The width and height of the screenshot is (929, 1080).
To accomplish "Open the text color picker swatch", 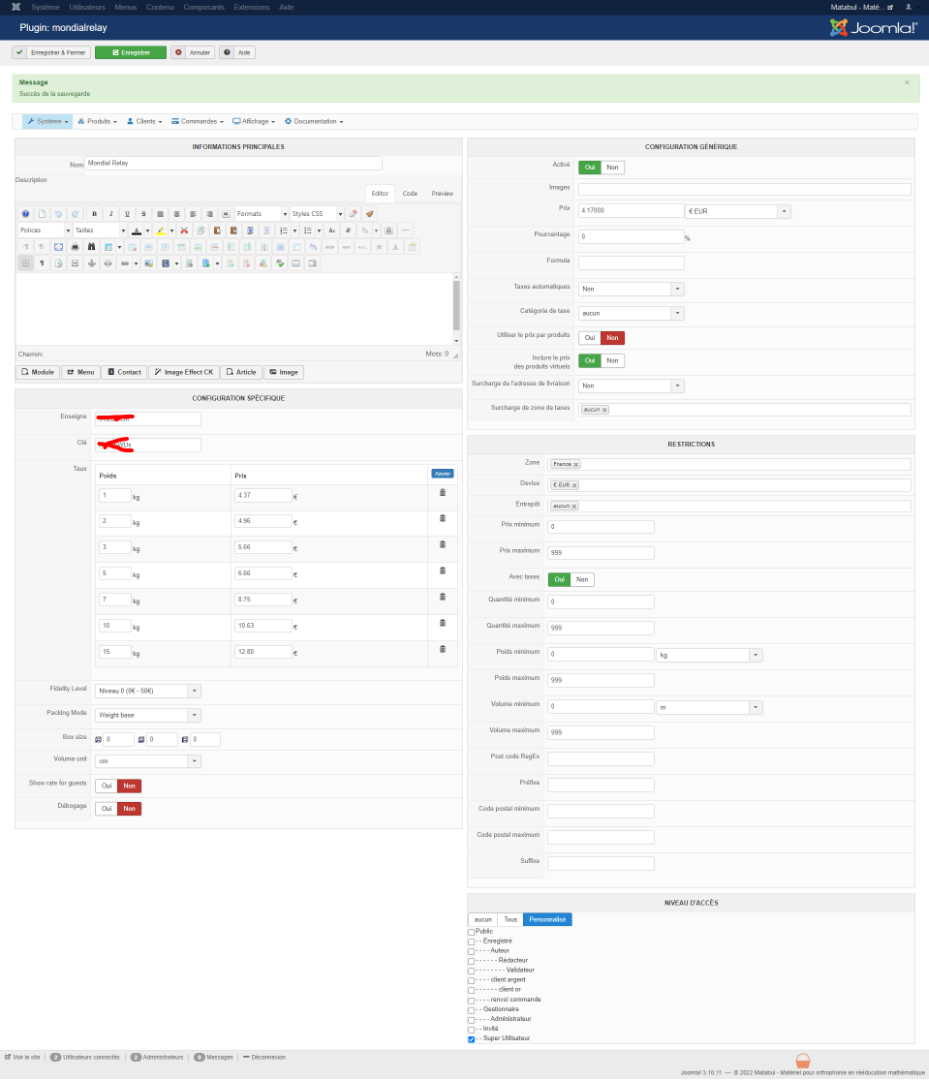I will pyautogui.click(x=136, y=230).
